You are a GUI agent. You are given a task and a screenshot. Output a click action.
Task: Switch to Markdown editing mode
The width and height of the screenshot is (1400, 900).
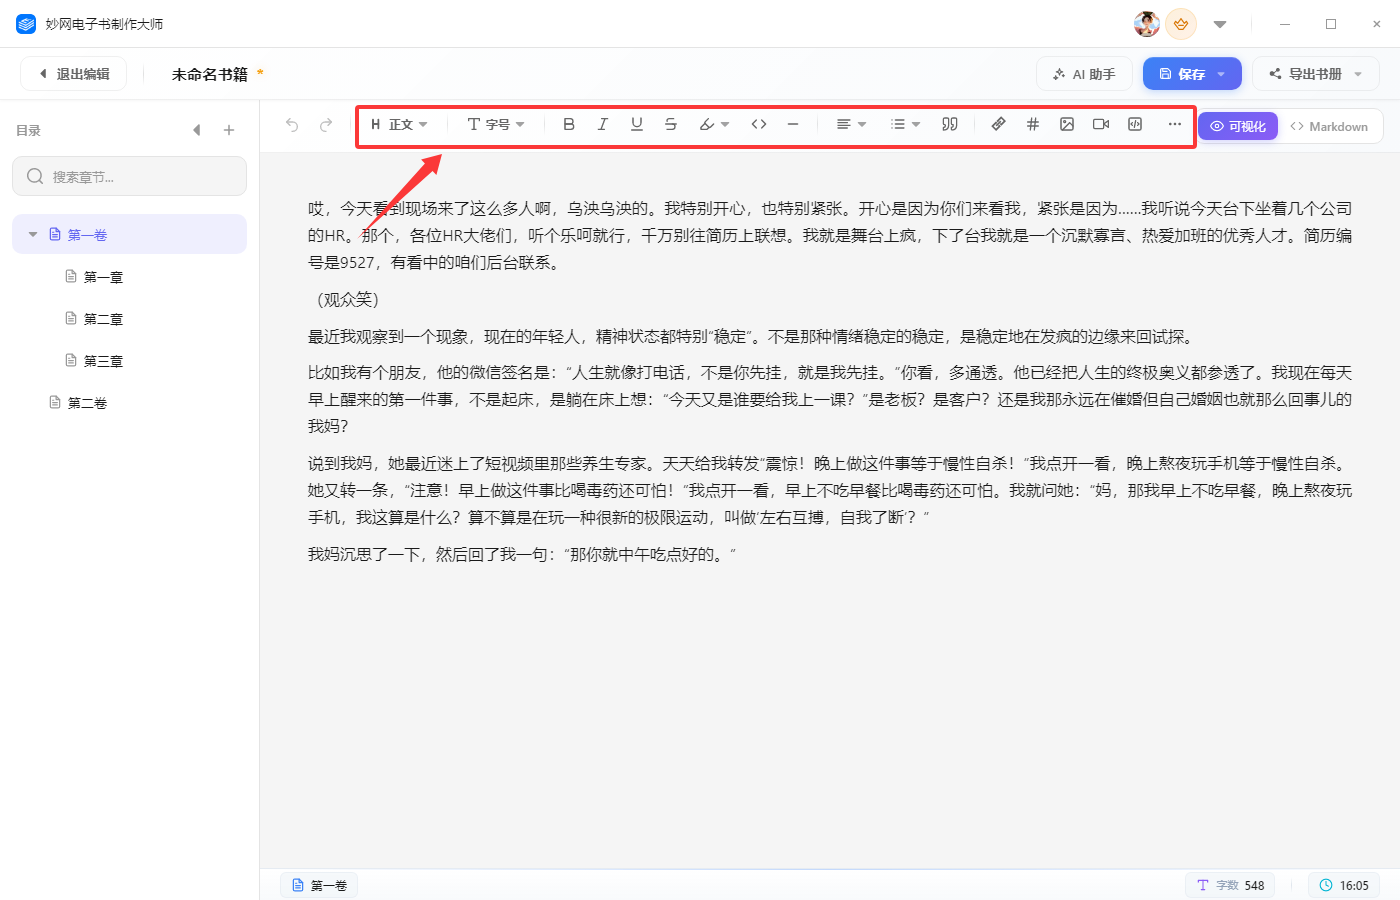tap(1329, 126)
